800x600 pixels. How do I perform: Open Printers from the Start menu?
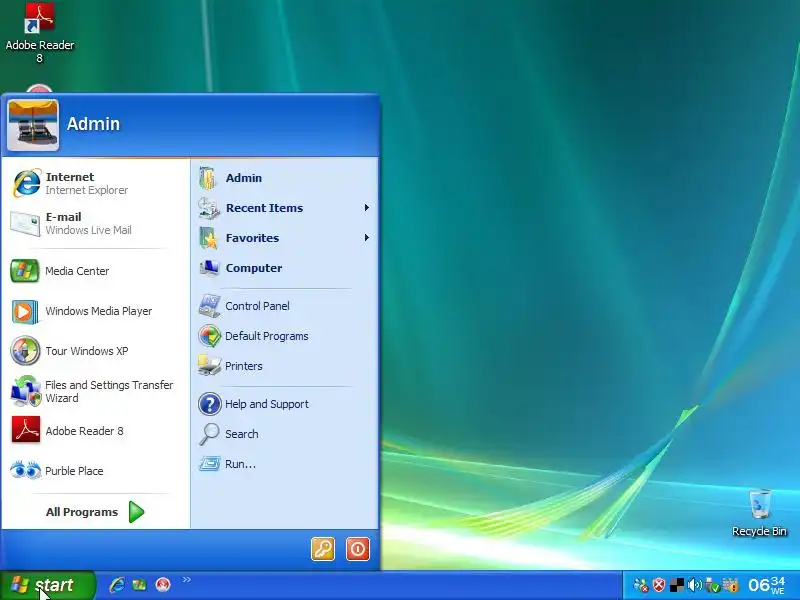click(284, 366)
